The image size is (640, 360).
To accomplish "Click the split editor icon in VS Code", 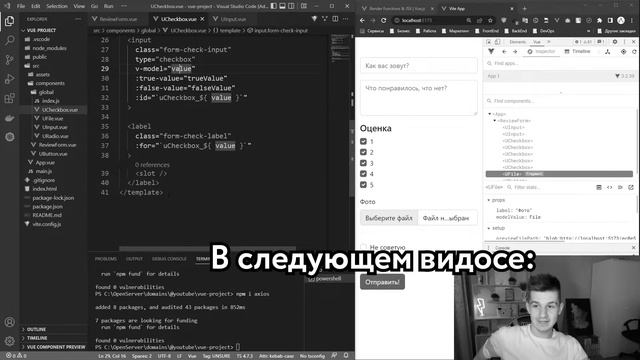I will (335, 19).
